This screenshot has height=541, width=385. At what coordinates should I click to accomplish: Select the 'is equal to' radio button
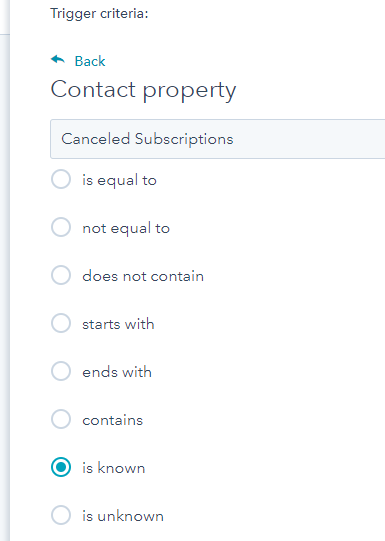tap(61, 179)
